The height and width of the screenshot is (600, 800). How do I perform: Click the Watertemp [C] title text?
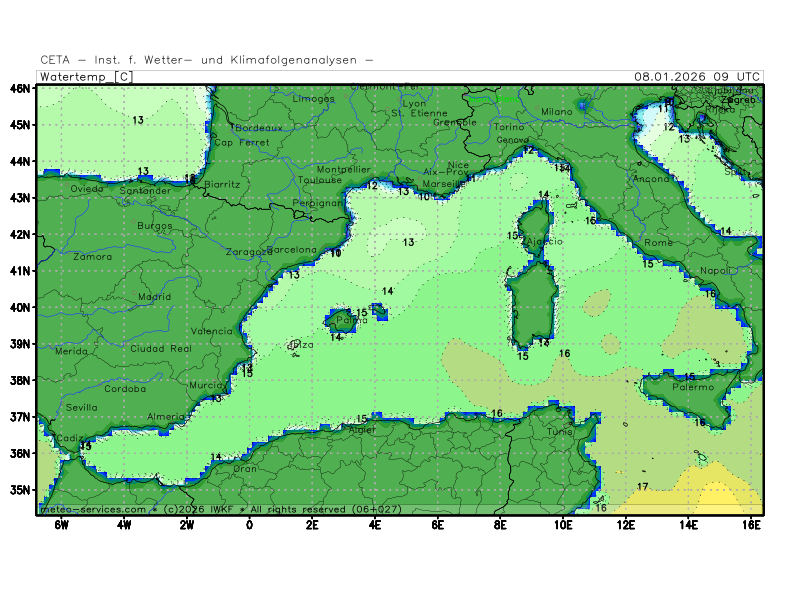[x=85, y=77]
